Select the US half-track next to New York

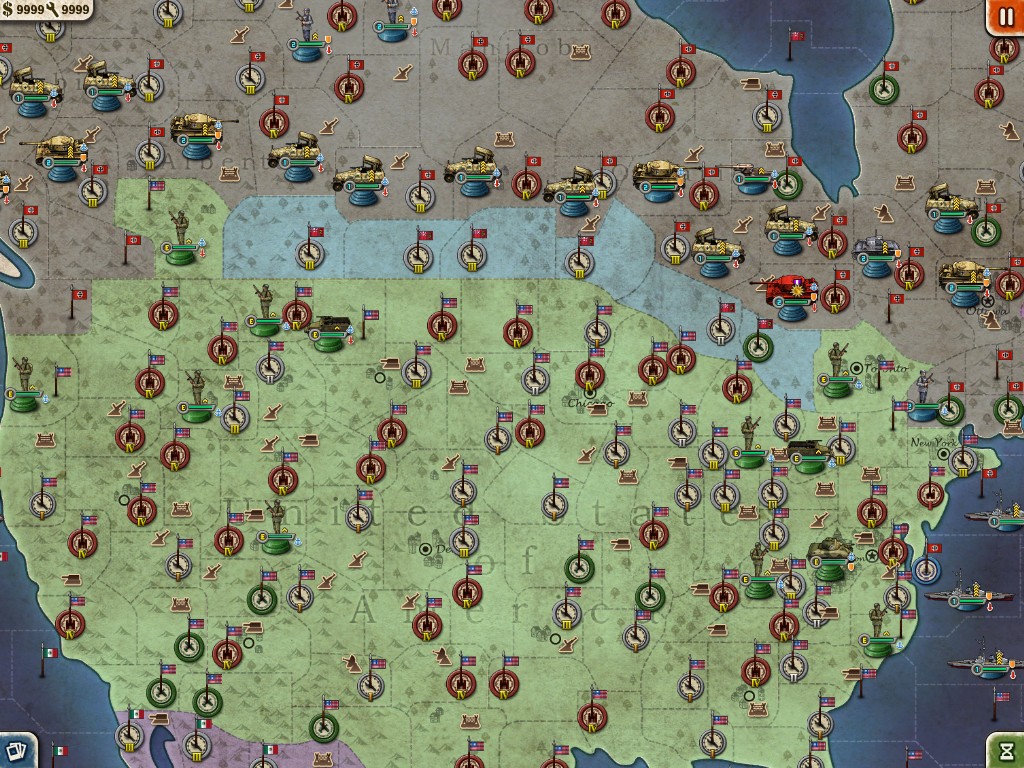(x=810, y=455)
